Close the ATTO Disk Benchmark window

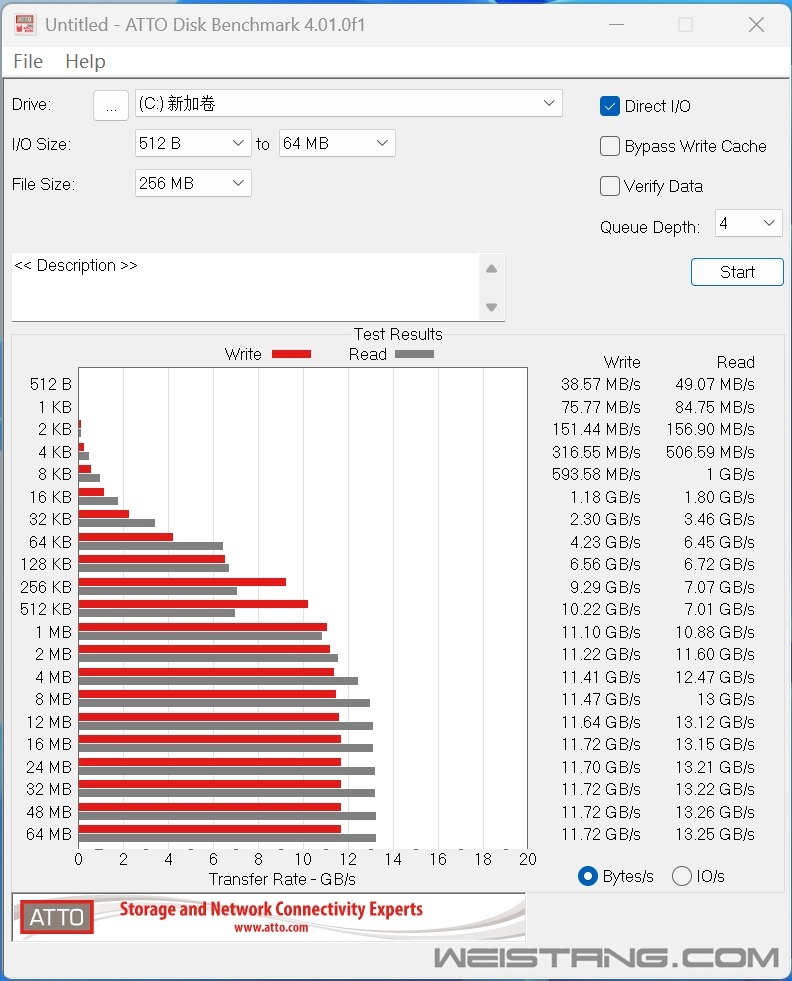[756, 24]
